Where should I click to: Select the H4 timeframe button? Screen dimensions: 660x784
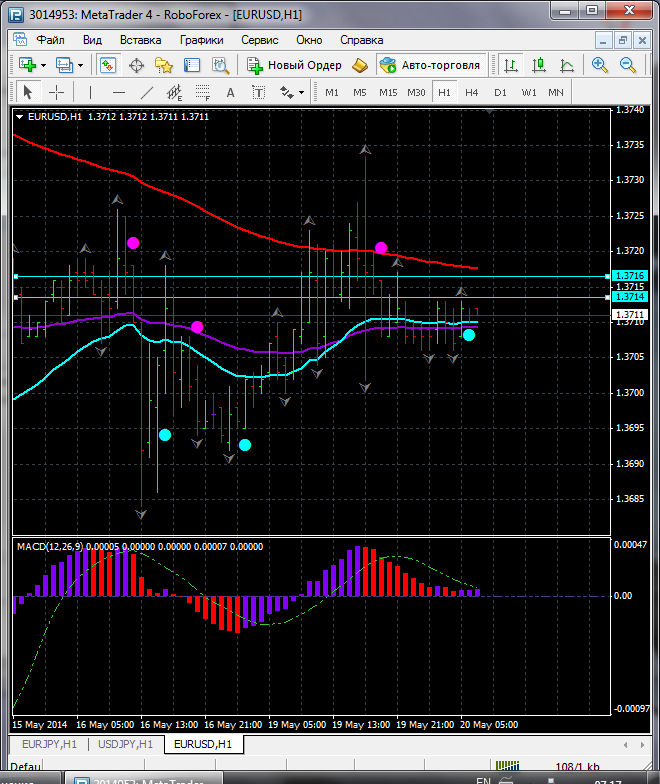tap(472, 92)
